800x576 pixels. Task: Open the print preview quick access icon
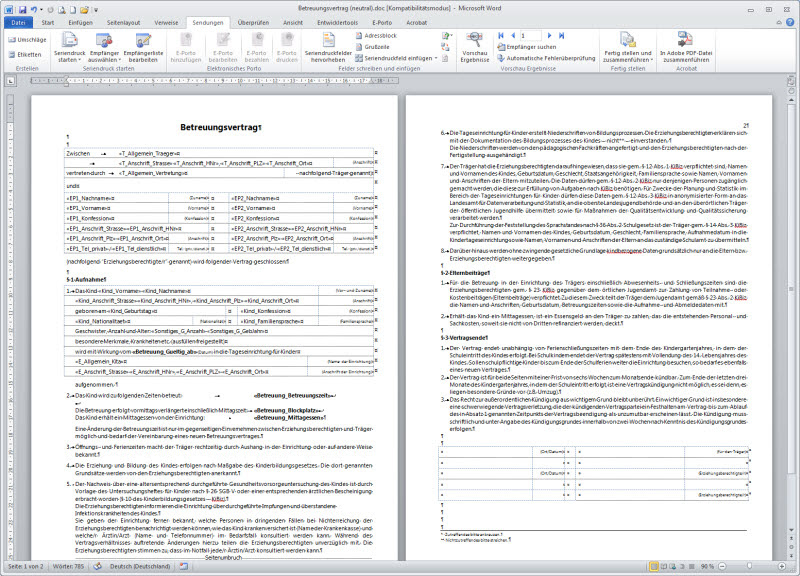(x=62, y=9)
